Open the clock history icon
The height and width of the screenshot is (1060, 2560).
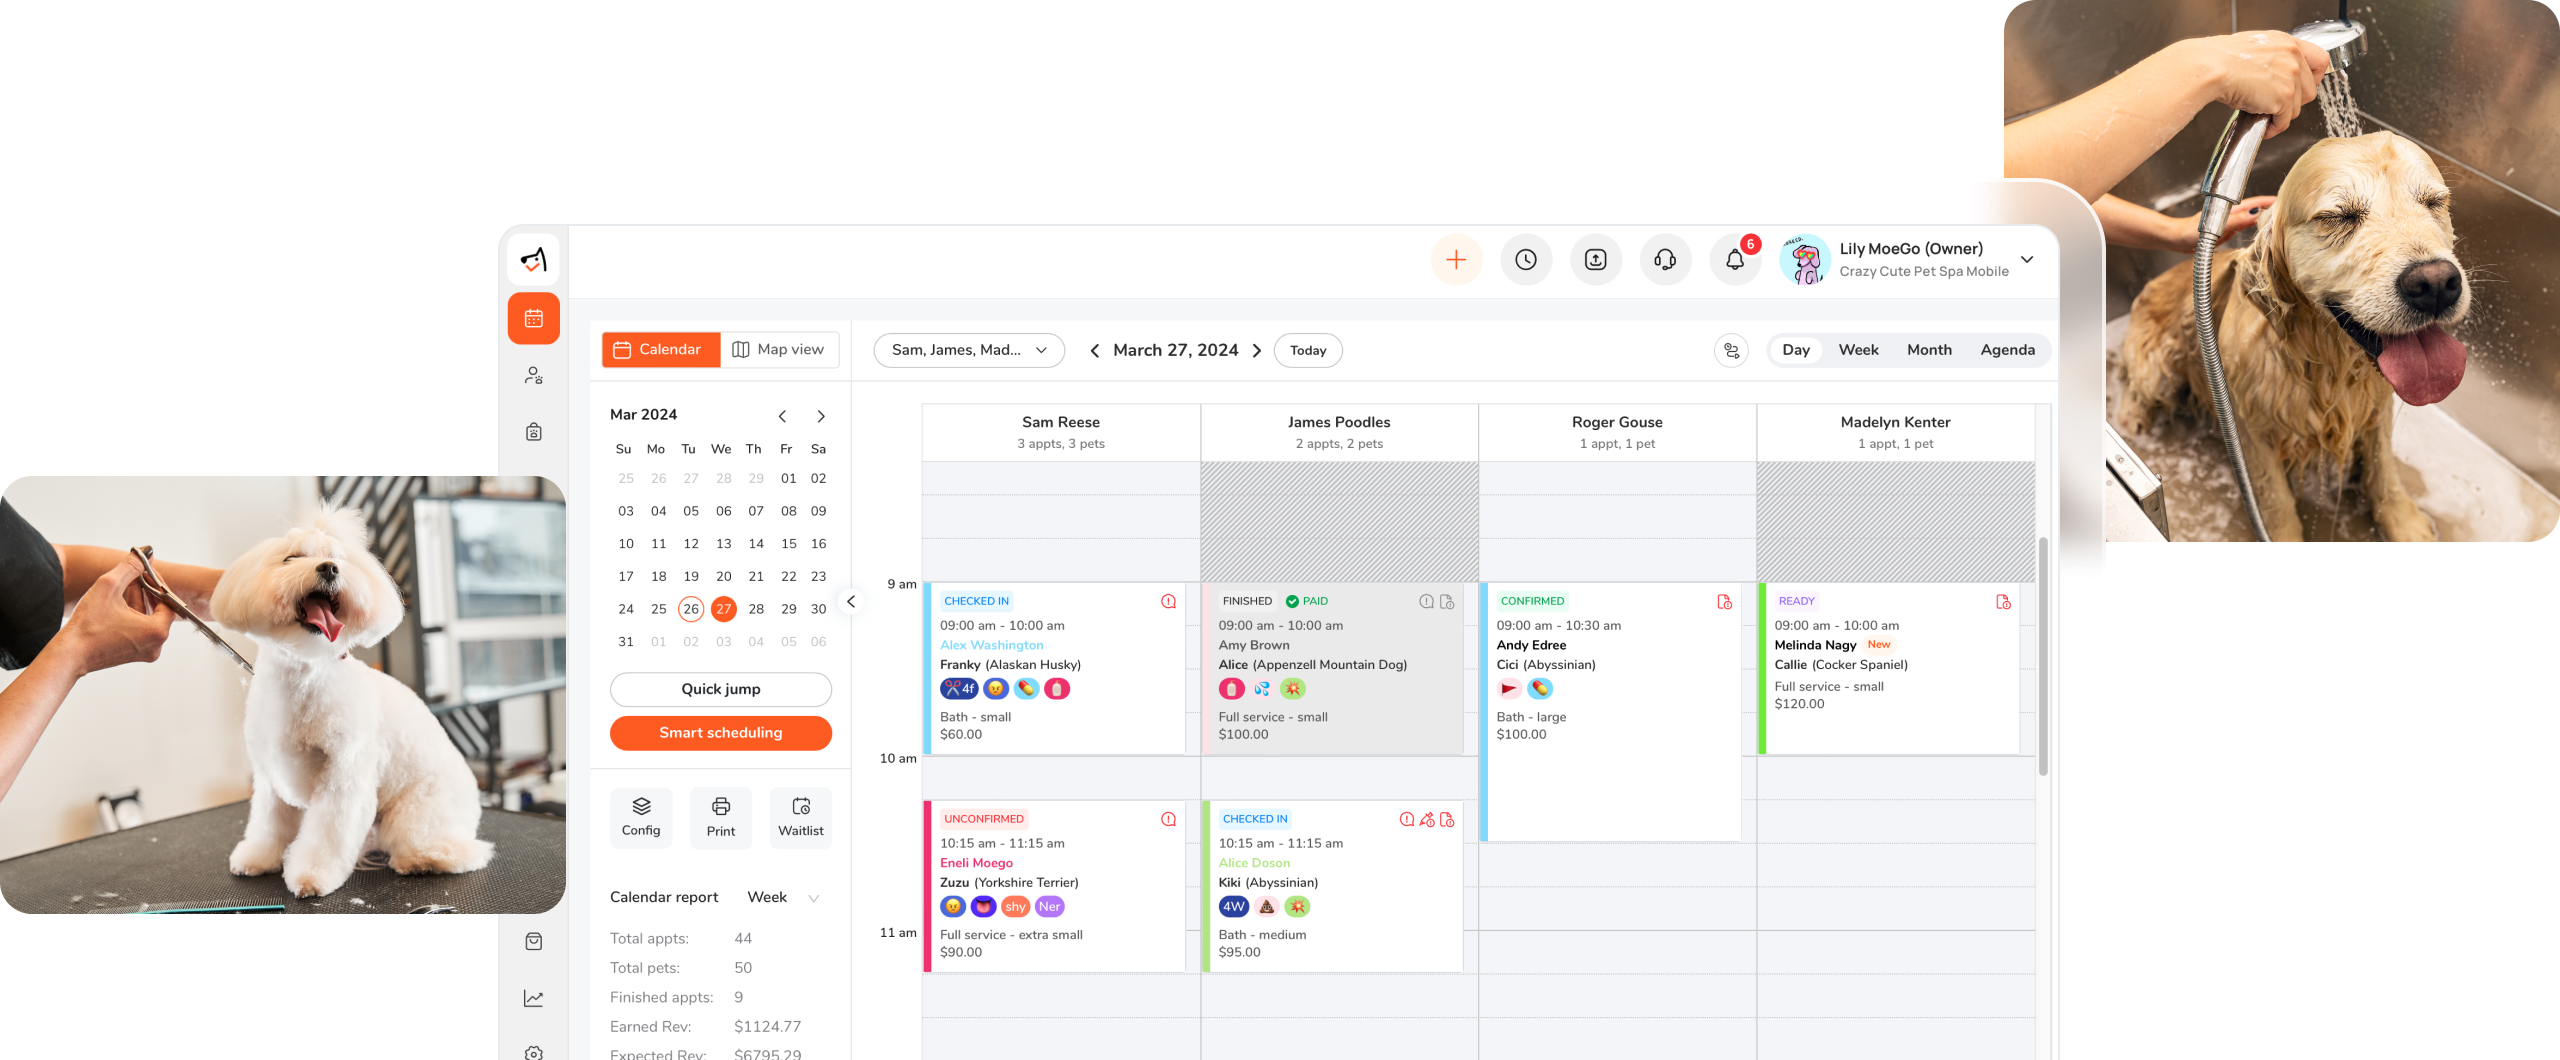point(1526,260)
